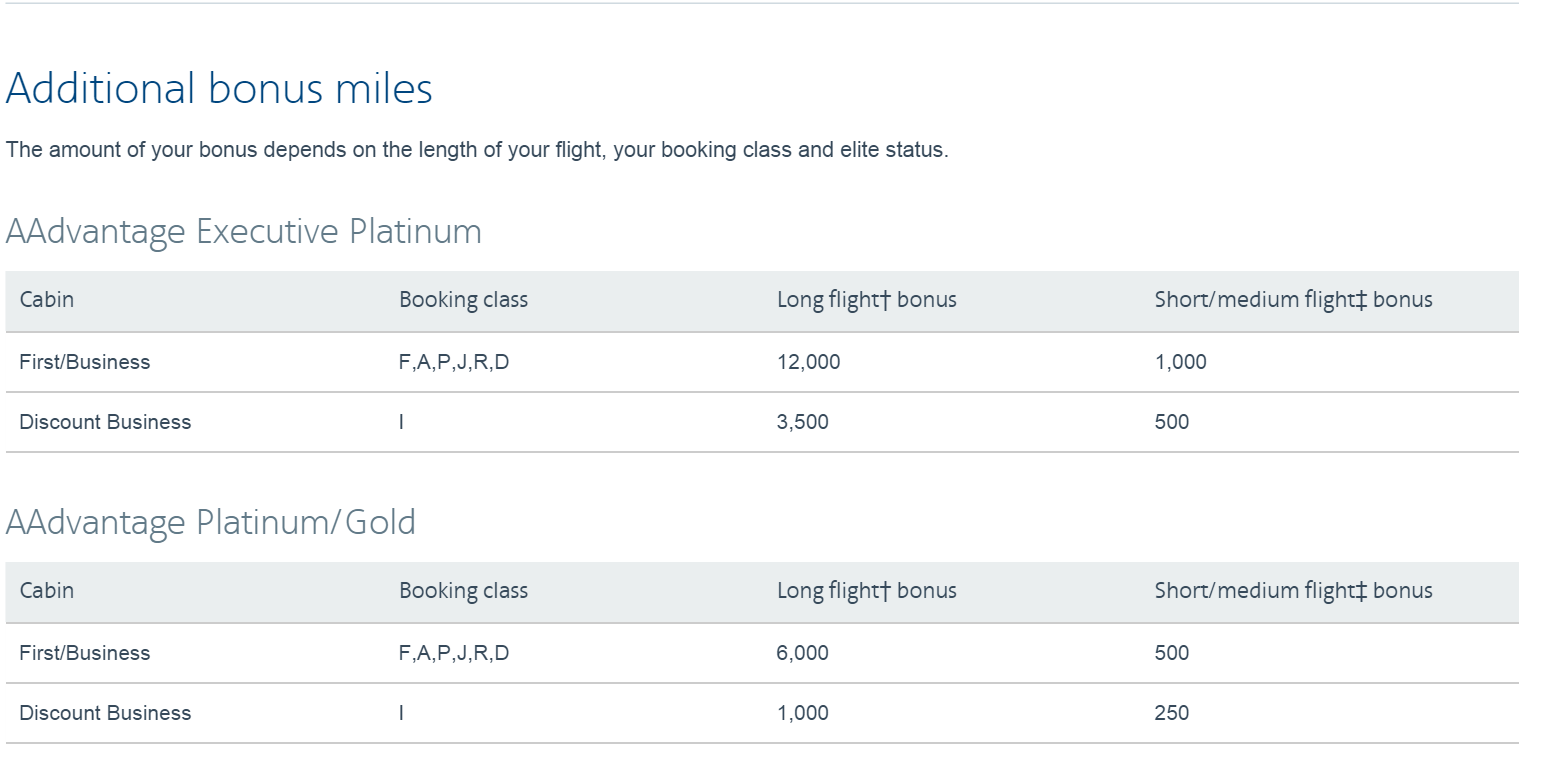This screenshot has height=768, width=1549.
Task: Click the "AAdvantage Executive Platinum" section heading
Action: (243, 231)
